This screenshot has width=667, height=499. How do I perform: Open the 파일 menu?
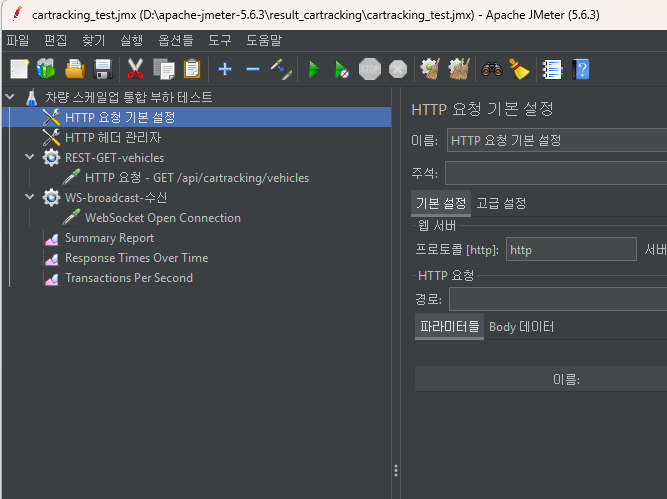pyautogui.click(x=18, y=40)
